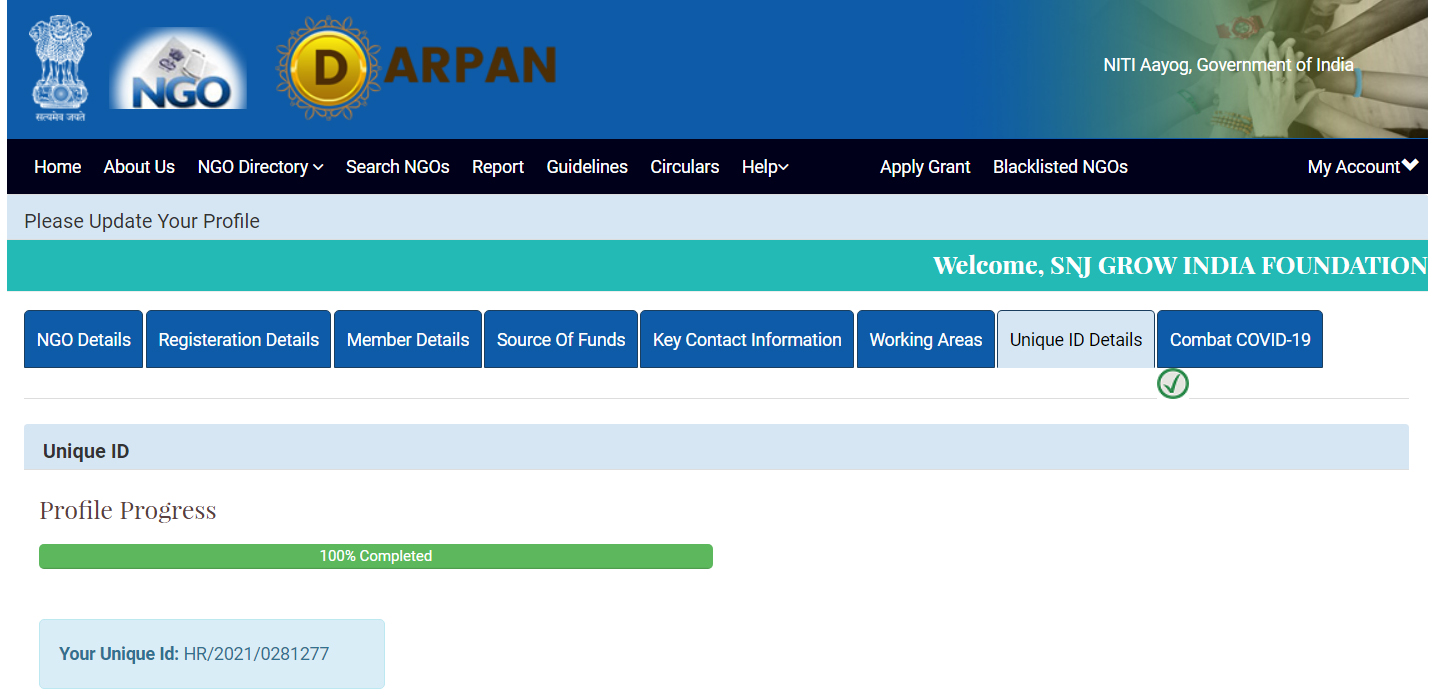1435x695 pixels.
Task: Expand the NGO Directory dropdown
Action: 260,167
